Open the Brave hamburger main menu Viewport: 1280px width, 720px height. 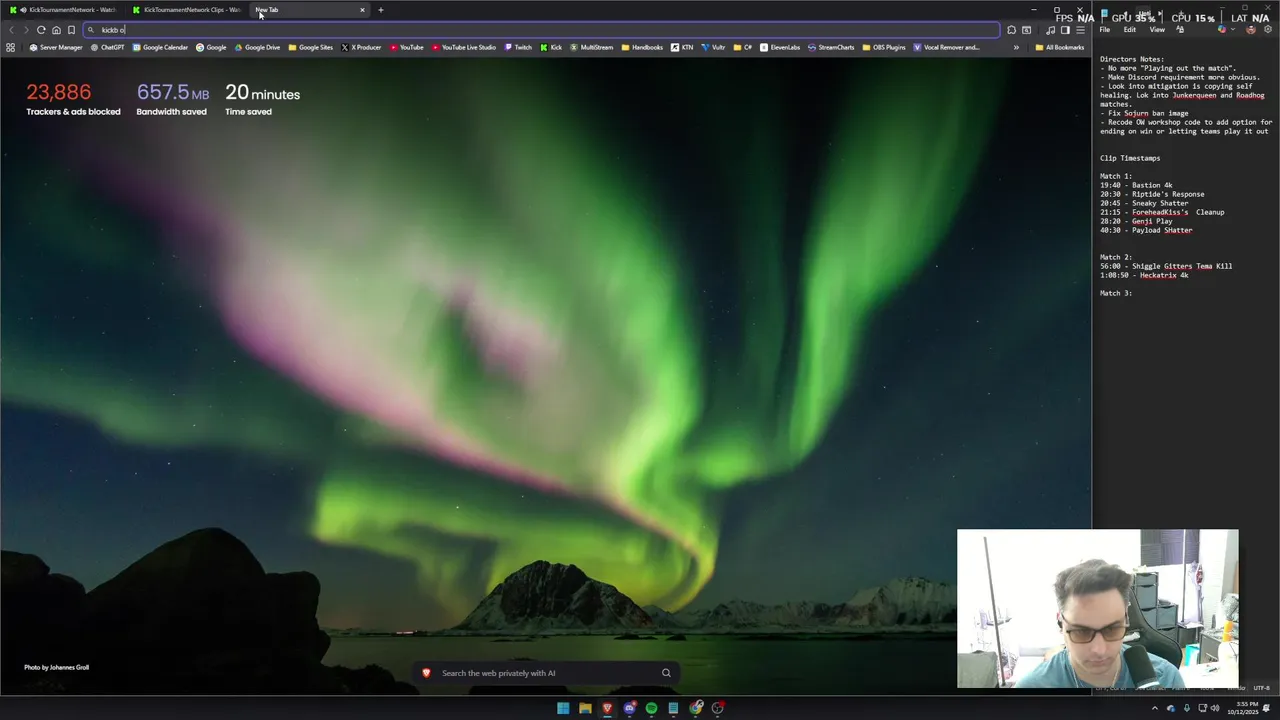pyautogui.click(x=1080, y=30)
